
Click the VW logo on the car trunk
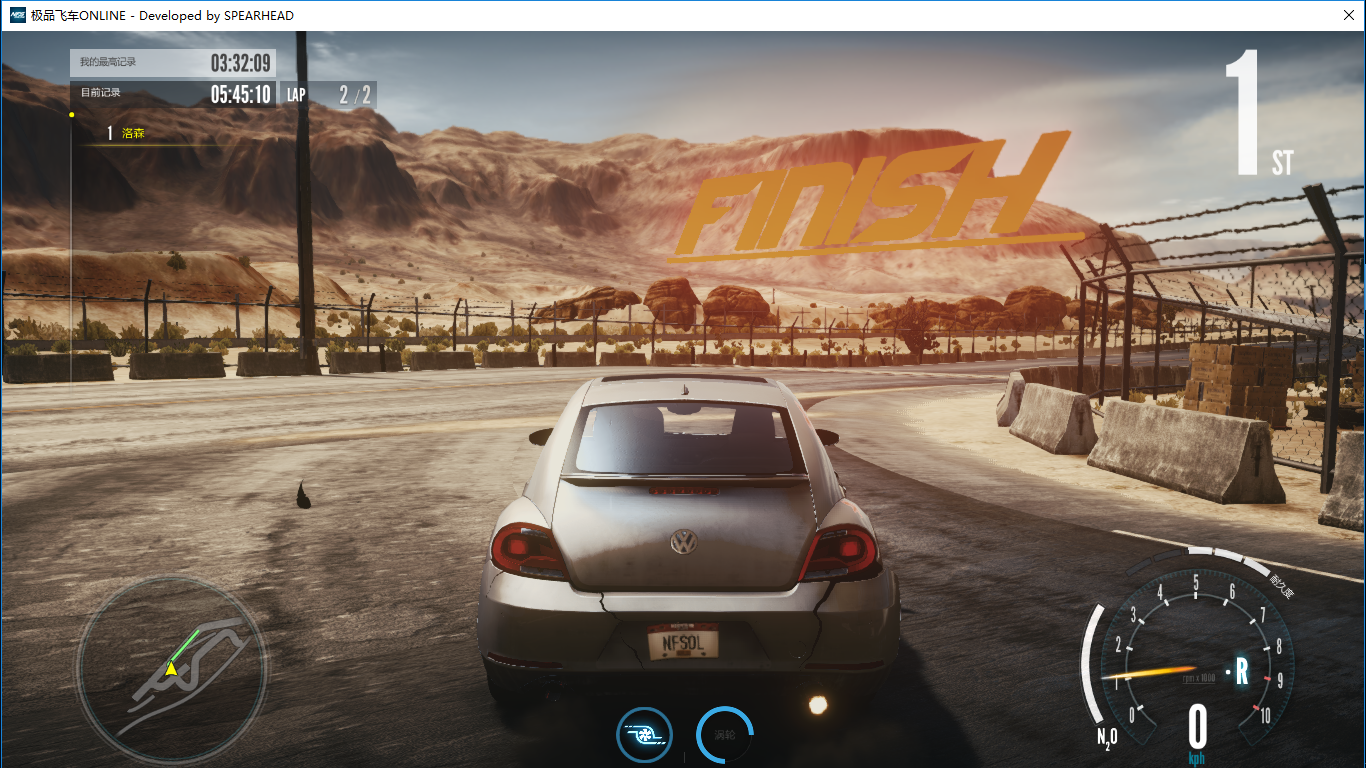[684, 543]
